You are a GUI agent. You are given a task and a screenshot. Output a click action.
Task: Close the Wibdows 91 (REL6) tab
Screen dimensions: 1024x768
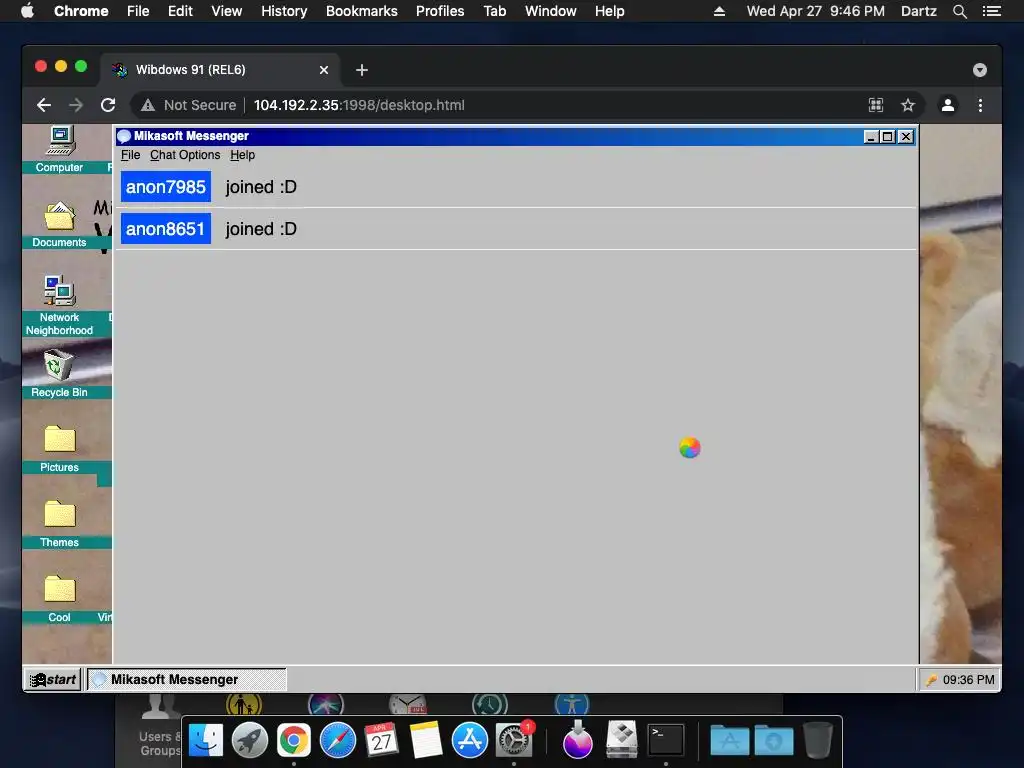pos(324,70)
